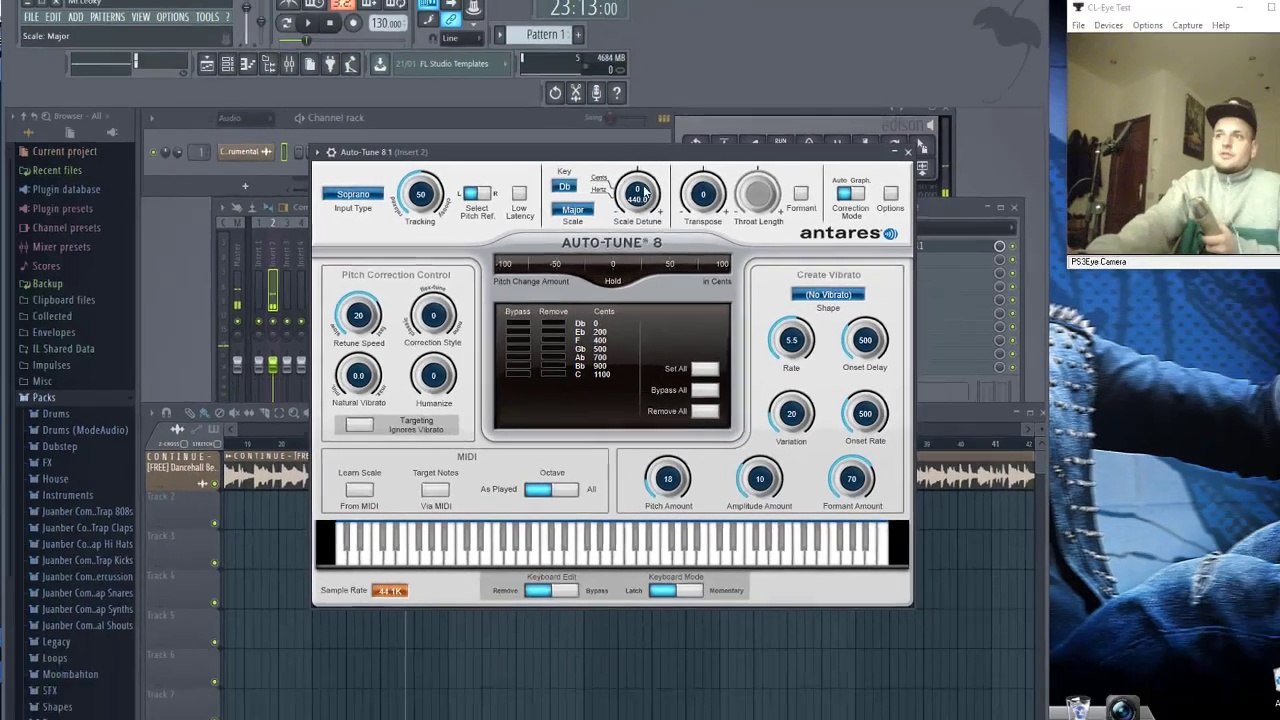Click the Set All button
The height and width of the screenshot is (720, 1280).
(x=705, y=369)
